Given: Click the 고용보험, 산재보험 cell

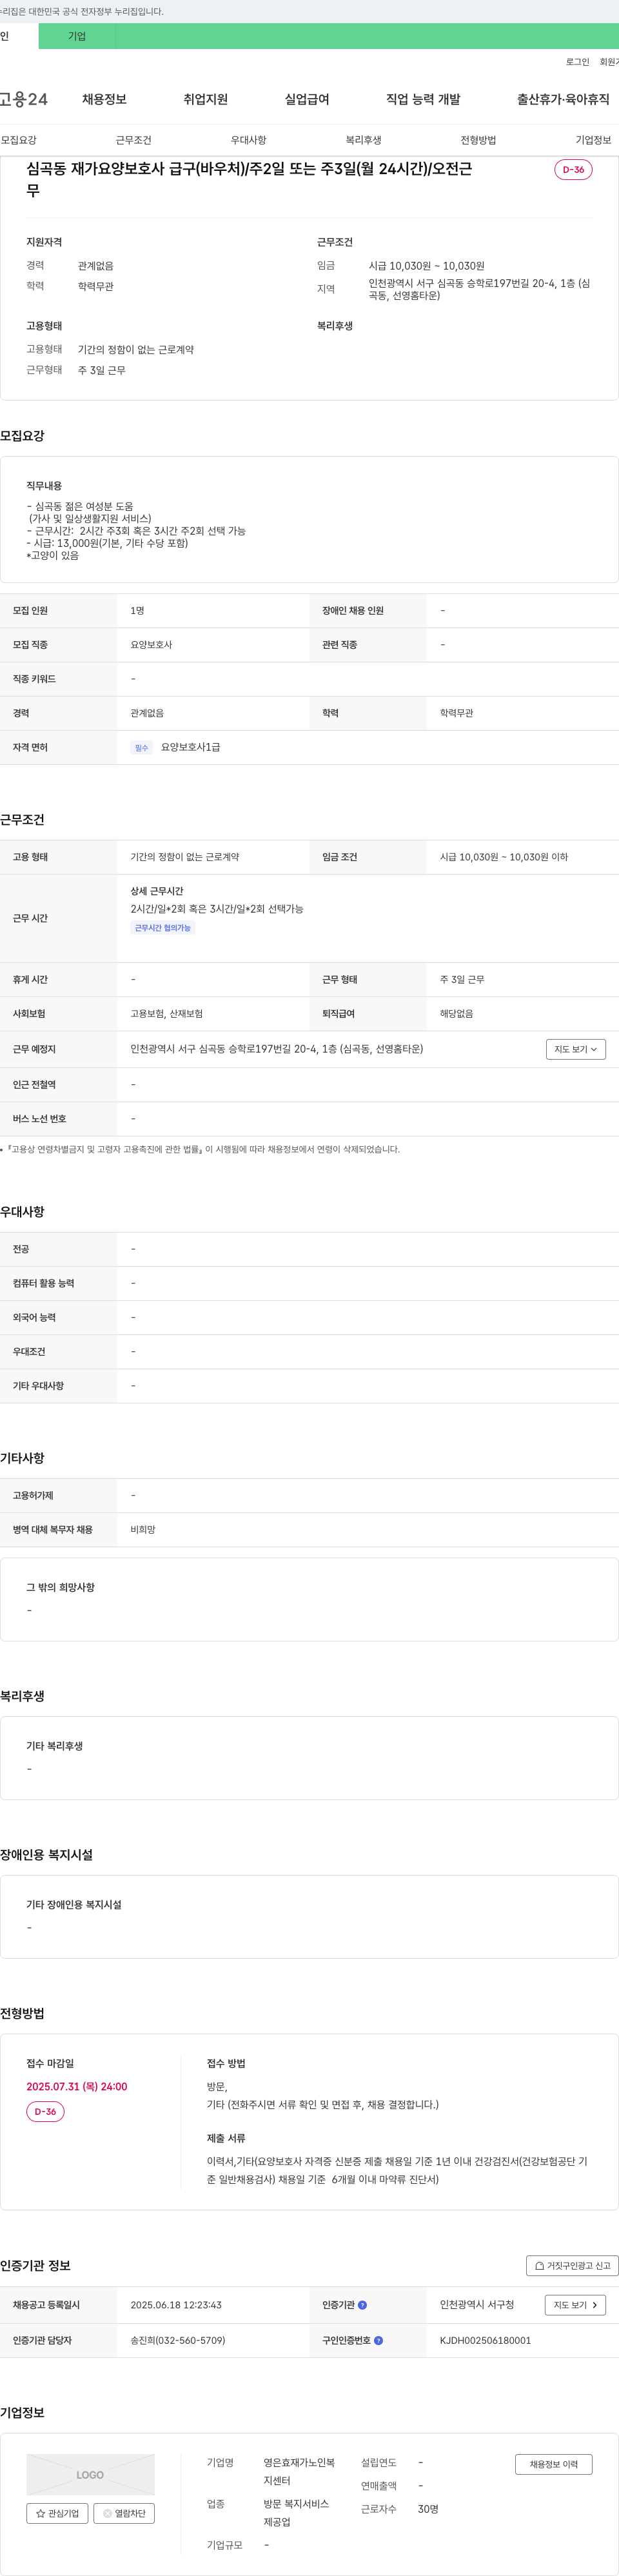Looking at the screenshot, I should coord(167,1013).
